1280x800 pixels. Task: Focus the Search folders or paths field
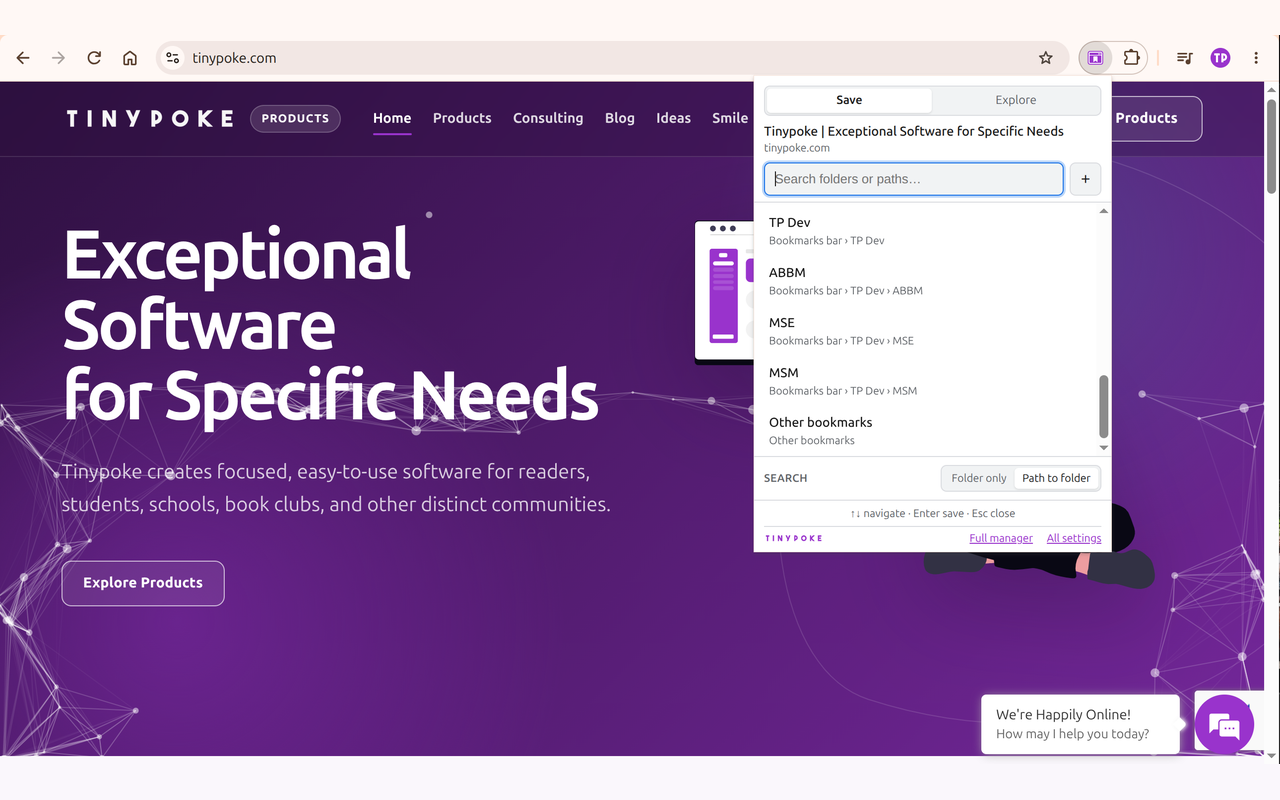[x=914, y=179]
